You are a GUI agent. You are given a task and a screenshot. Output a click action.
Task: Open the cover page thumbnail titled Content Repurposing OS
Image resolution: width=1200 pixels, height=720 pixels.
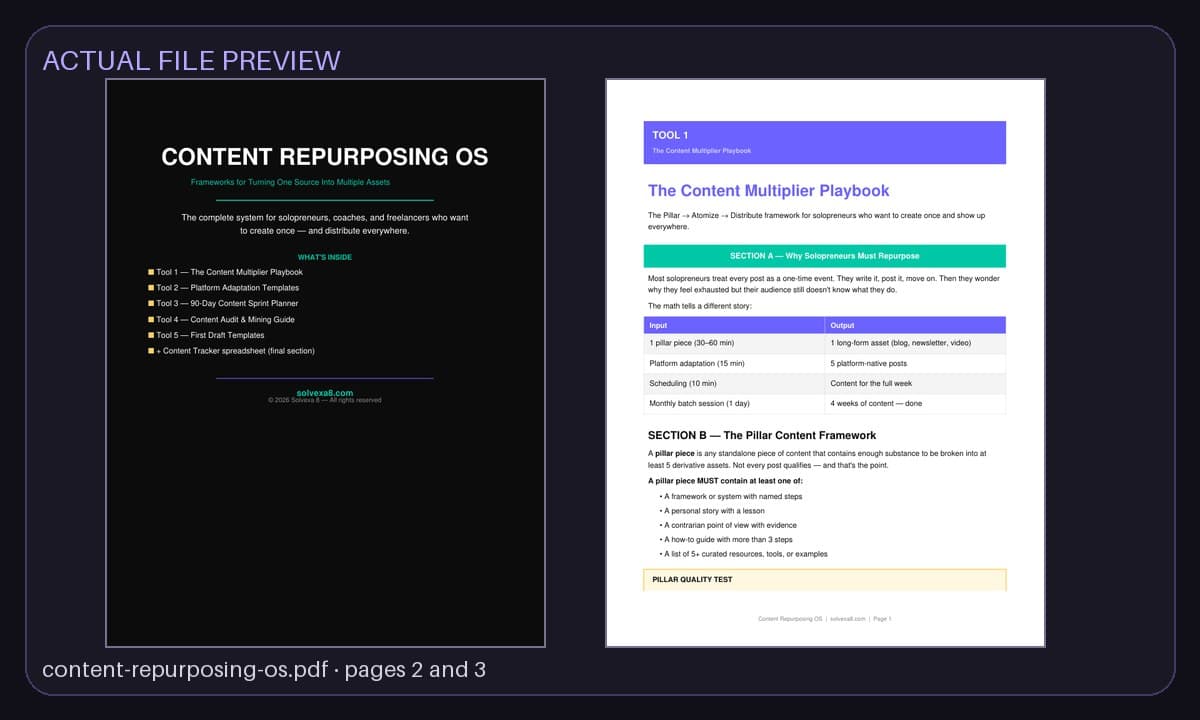pos(326,363)
